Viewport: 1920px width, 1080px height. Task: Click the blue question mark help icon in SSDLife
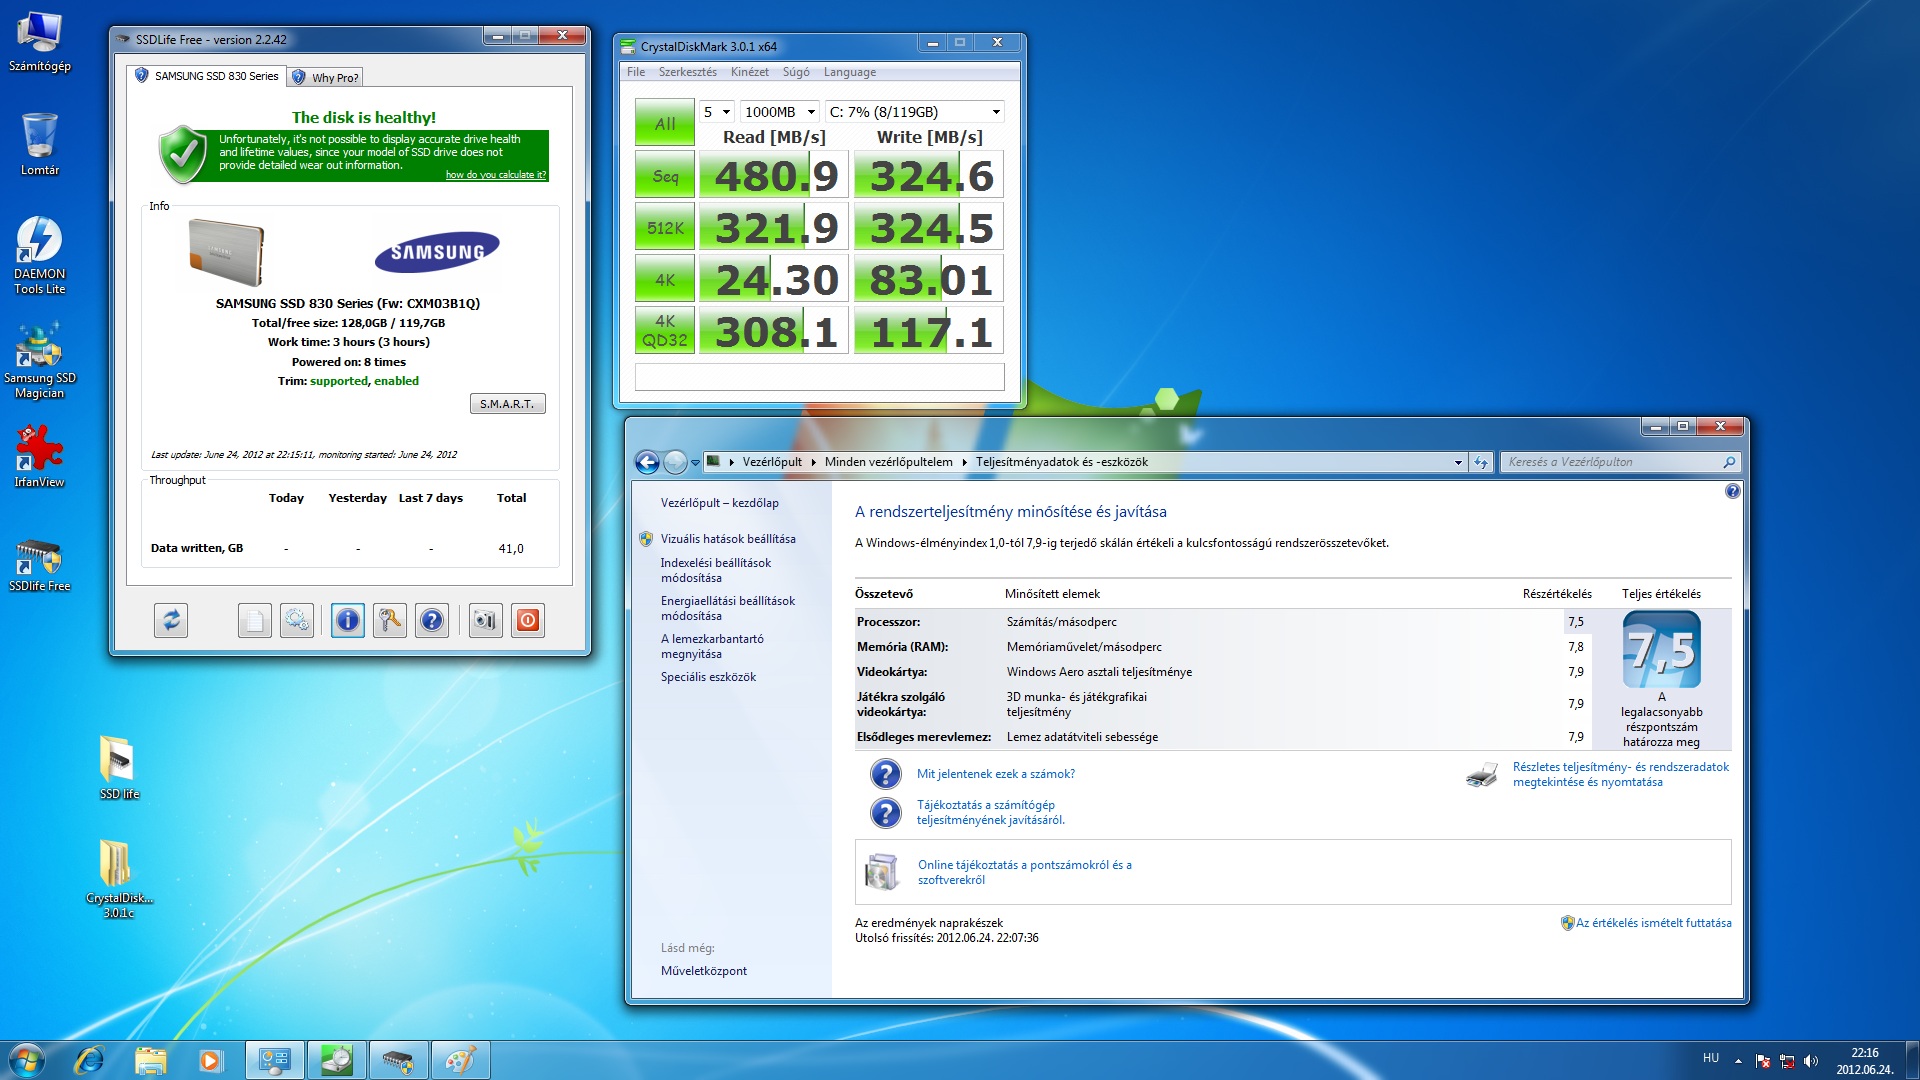click(432, 621)
